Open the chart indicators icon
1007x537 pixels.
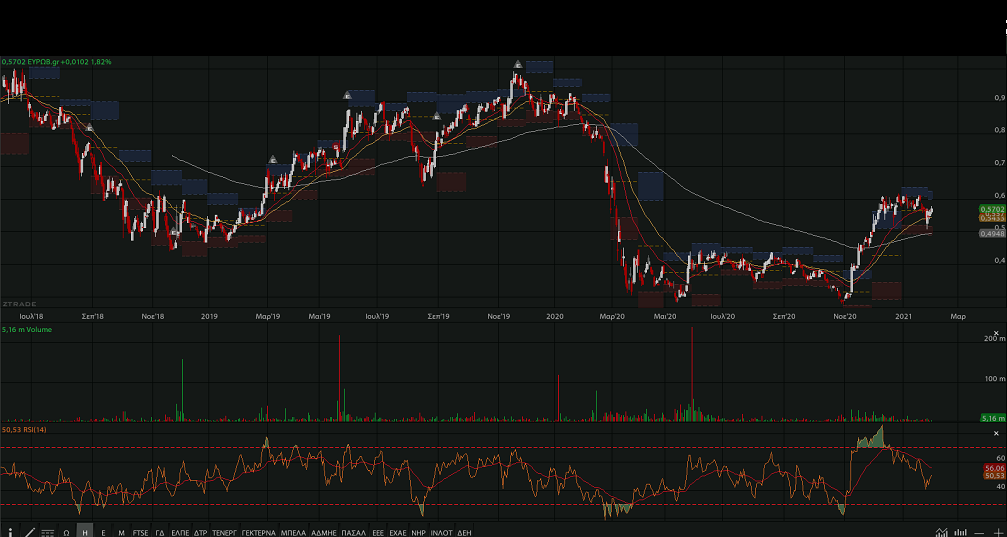(x=940, y=532)
